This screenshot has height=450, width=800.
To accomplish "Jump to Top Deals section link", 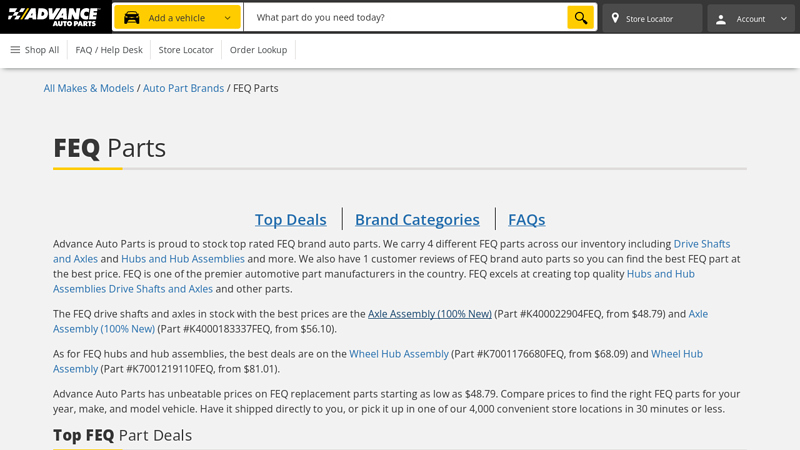I will pyautogui.click(x=290, y=219).
